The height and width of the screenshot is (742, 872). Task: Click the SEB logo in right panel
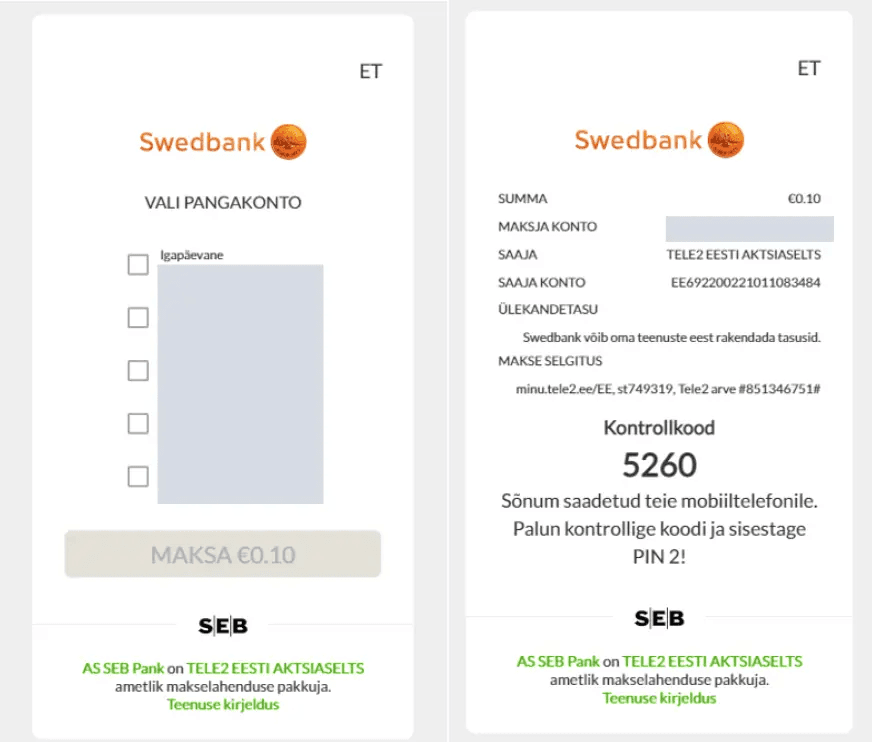tap(660, 618)
